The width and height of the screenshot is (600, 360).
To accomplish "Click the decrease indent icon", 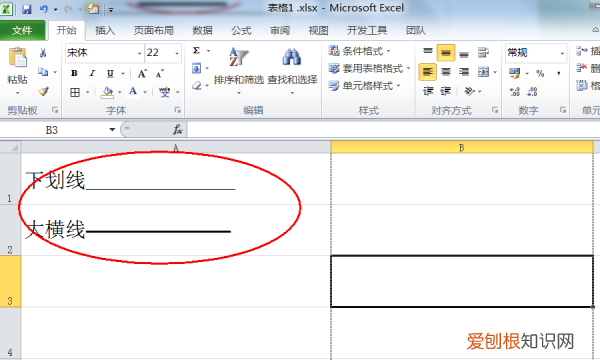I will click(x=428, y=91).
